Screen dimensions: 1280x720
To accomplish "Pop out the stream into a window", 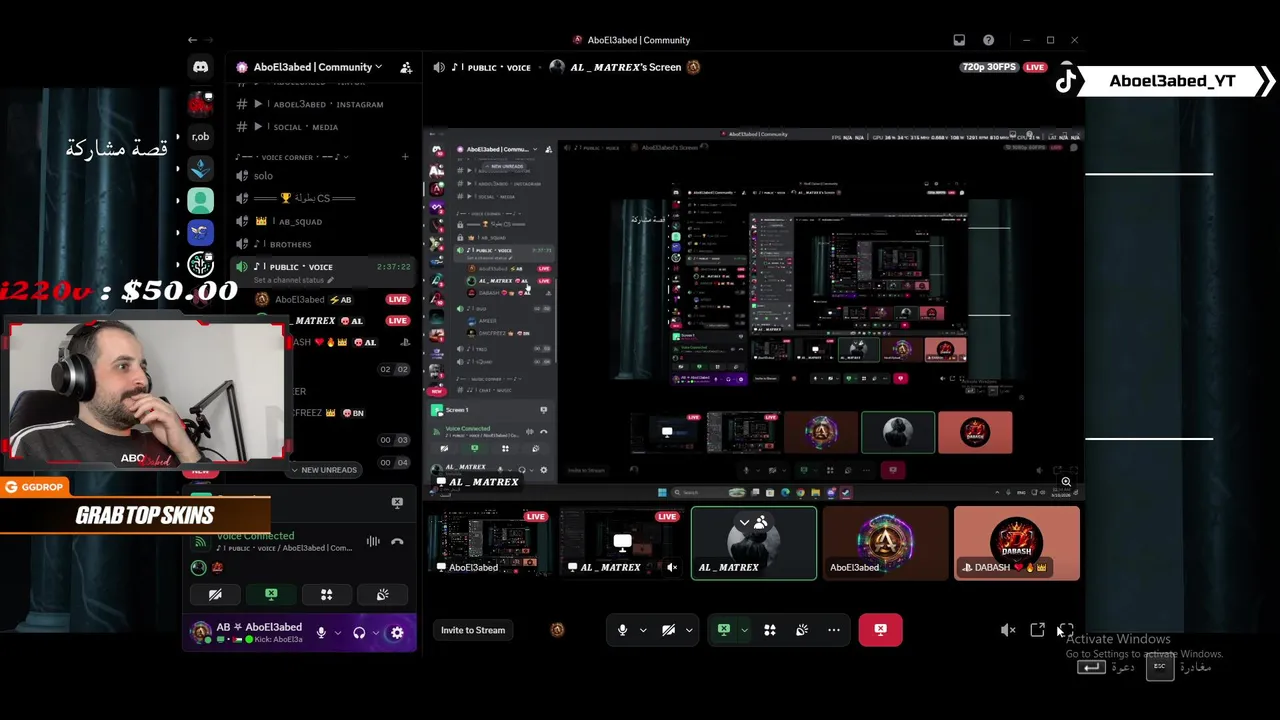I will click(1037, 630).
